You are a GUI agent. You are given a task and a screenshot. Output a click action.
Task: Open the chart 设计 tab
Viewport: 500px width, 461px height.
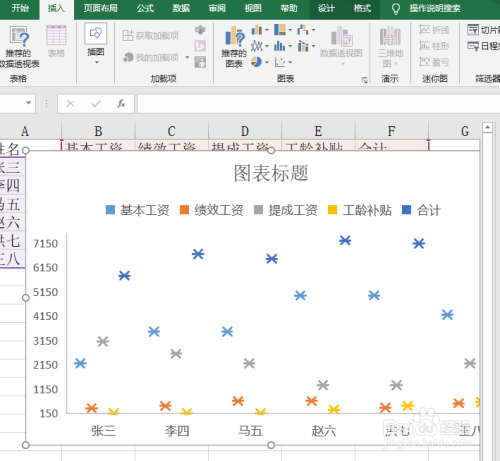tap(326, 8)
